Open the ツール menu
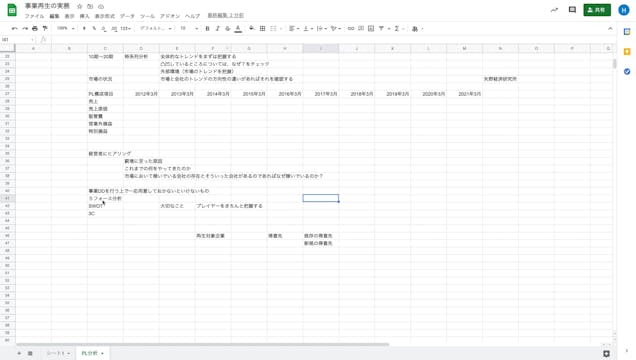The height and width of the screenshot is (360, 636). (x=147, y=16)
